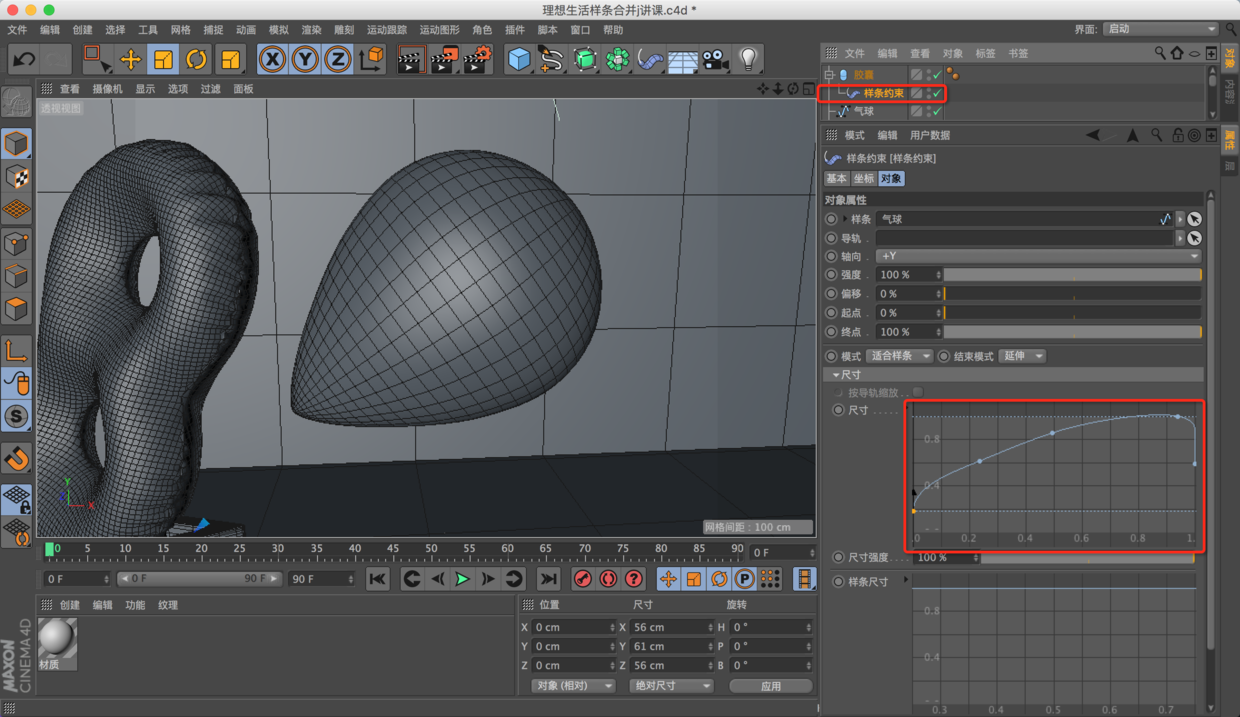Toggle the animation circle beside 强度

pyautogui.click(x=831, y=275)
